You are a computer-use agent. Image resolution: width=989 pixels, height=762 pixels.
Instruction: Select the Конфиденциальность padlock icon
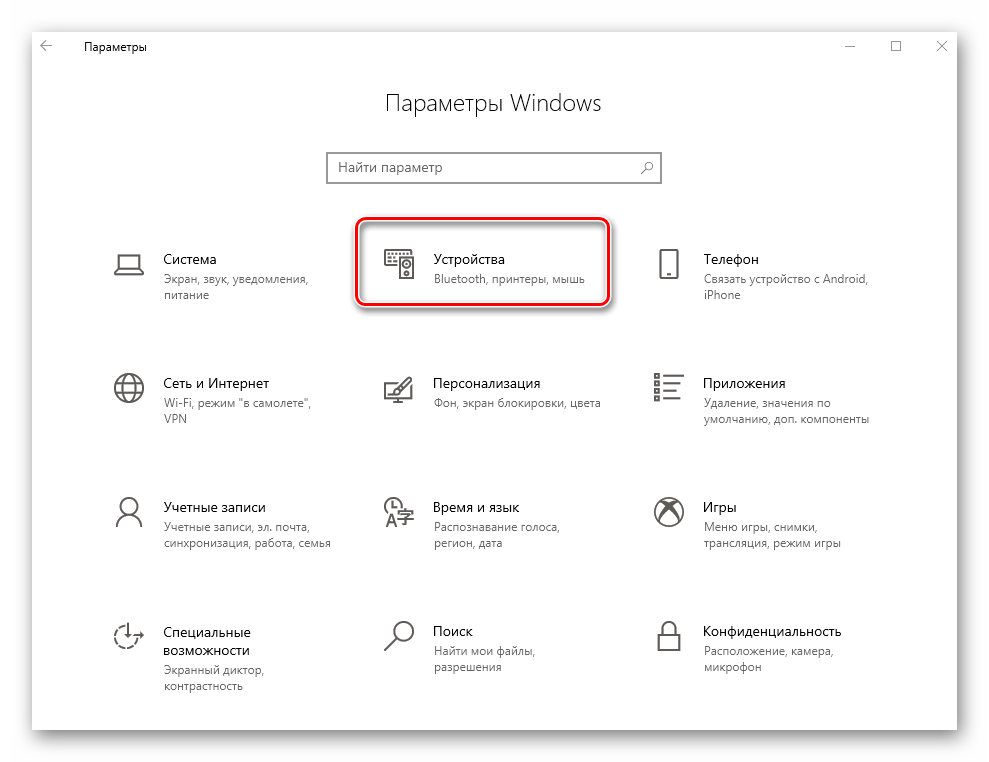(668, 636)
